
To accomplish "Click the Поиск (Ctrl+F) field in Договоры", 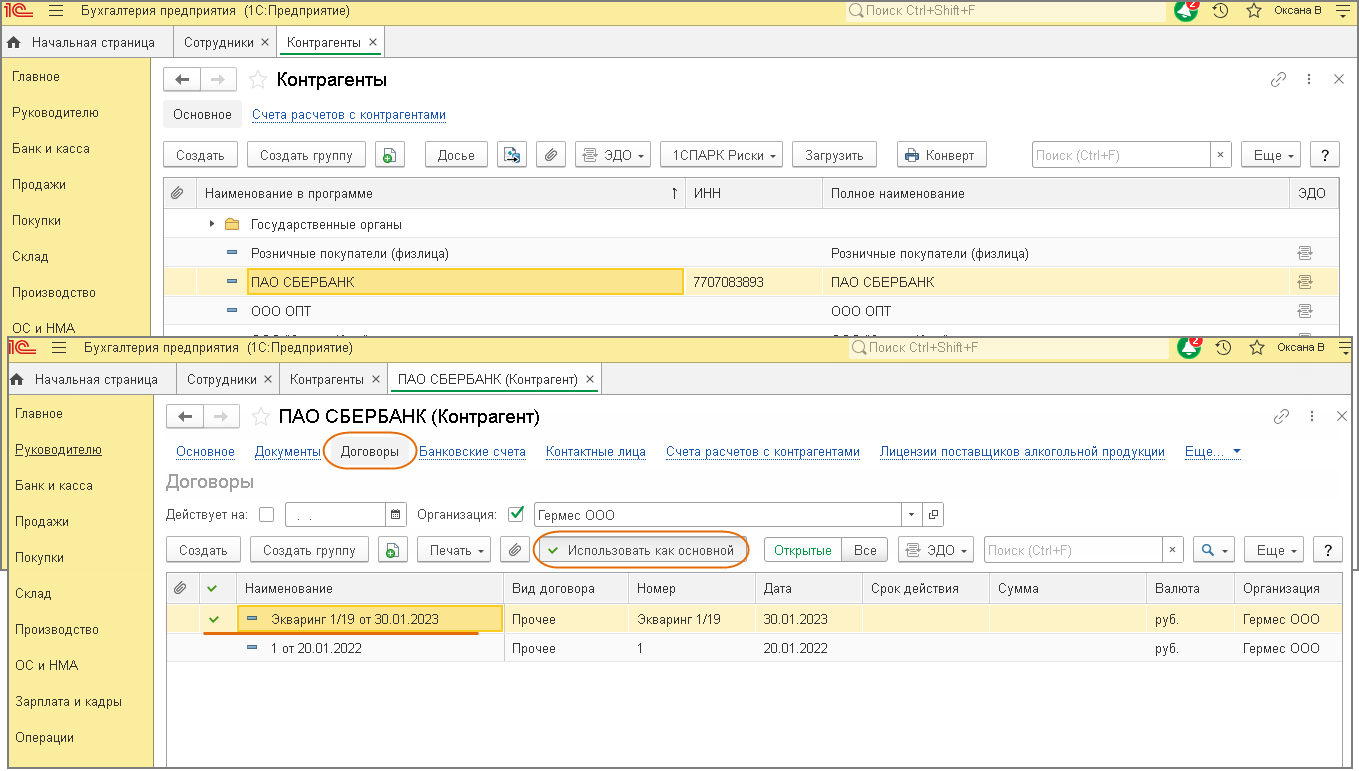I will 1074,550.
